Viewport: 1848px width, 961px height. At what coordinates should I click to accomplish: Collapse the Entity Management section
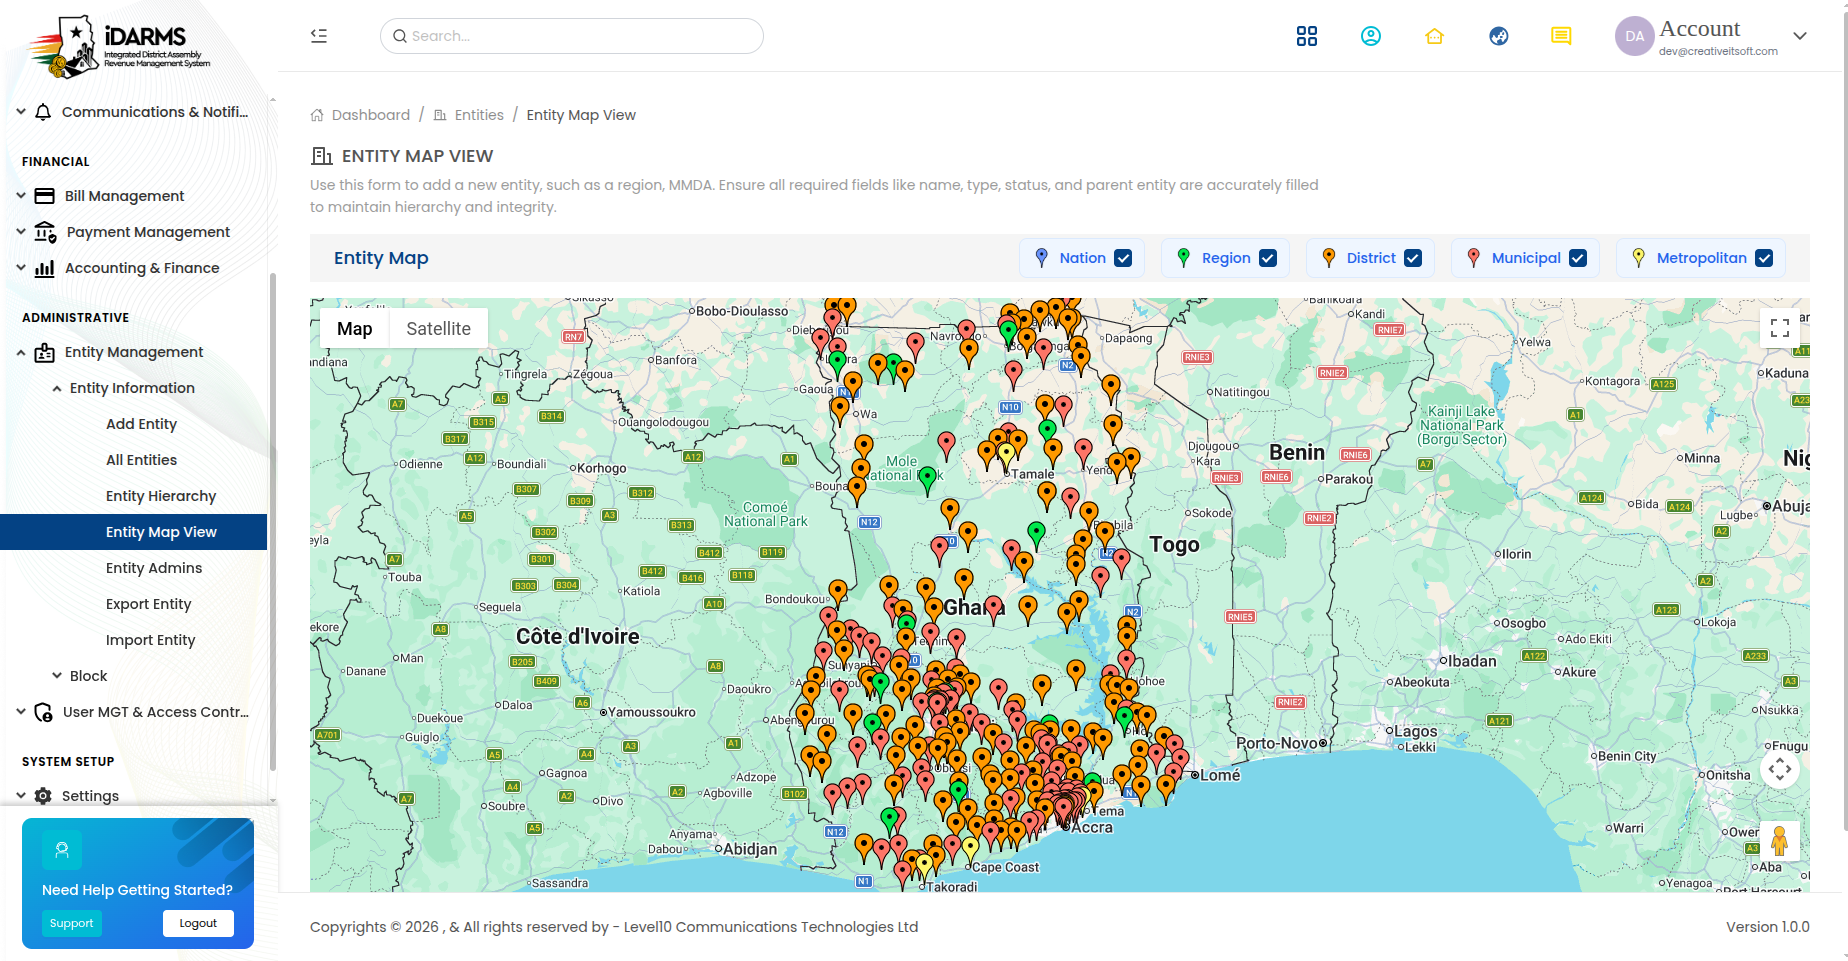pyautogui.click(x=21, y=352)
